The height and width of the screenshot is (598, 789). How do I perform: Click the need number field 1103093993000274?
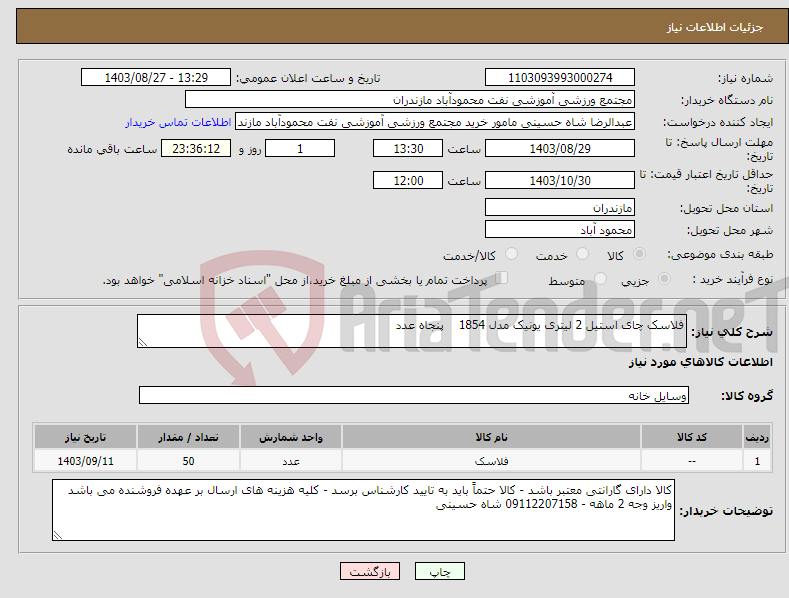point(560,78)
